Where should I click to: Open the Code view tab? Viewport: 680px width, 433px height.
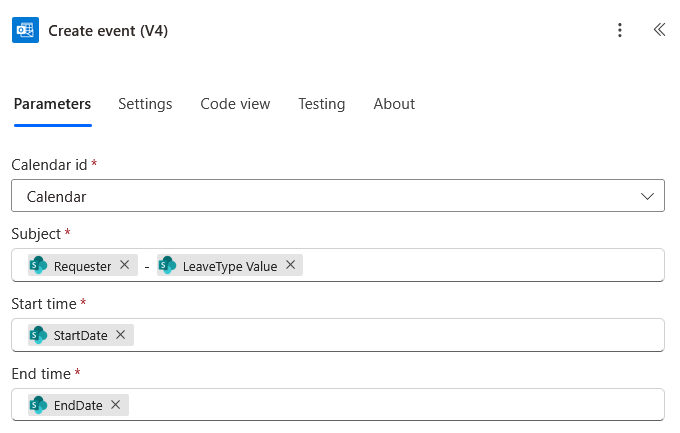click(235, 104)
